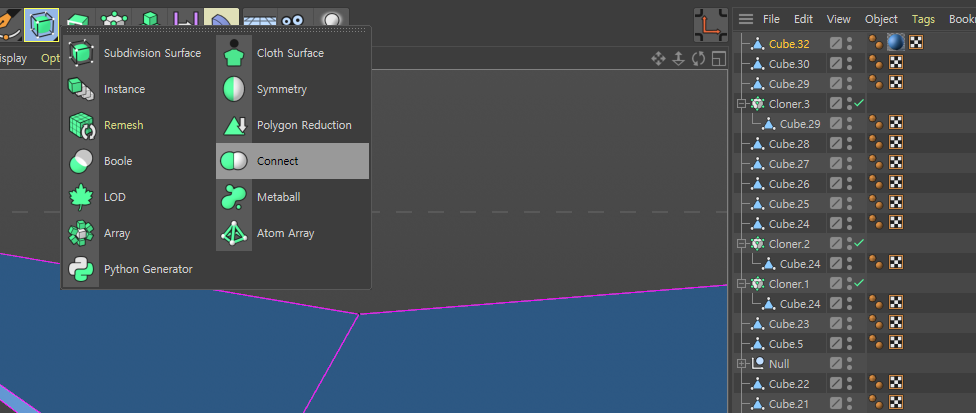
Task: Select the UVW tag on Cube.21
Action: (x=896, y=403)
